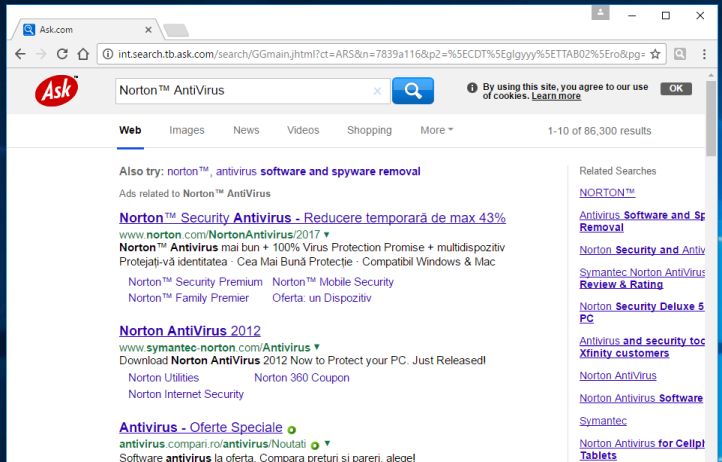This screenshot has width=722, height=462.
Task: Open the browser home page icon
Action: (x=83, y=54)
